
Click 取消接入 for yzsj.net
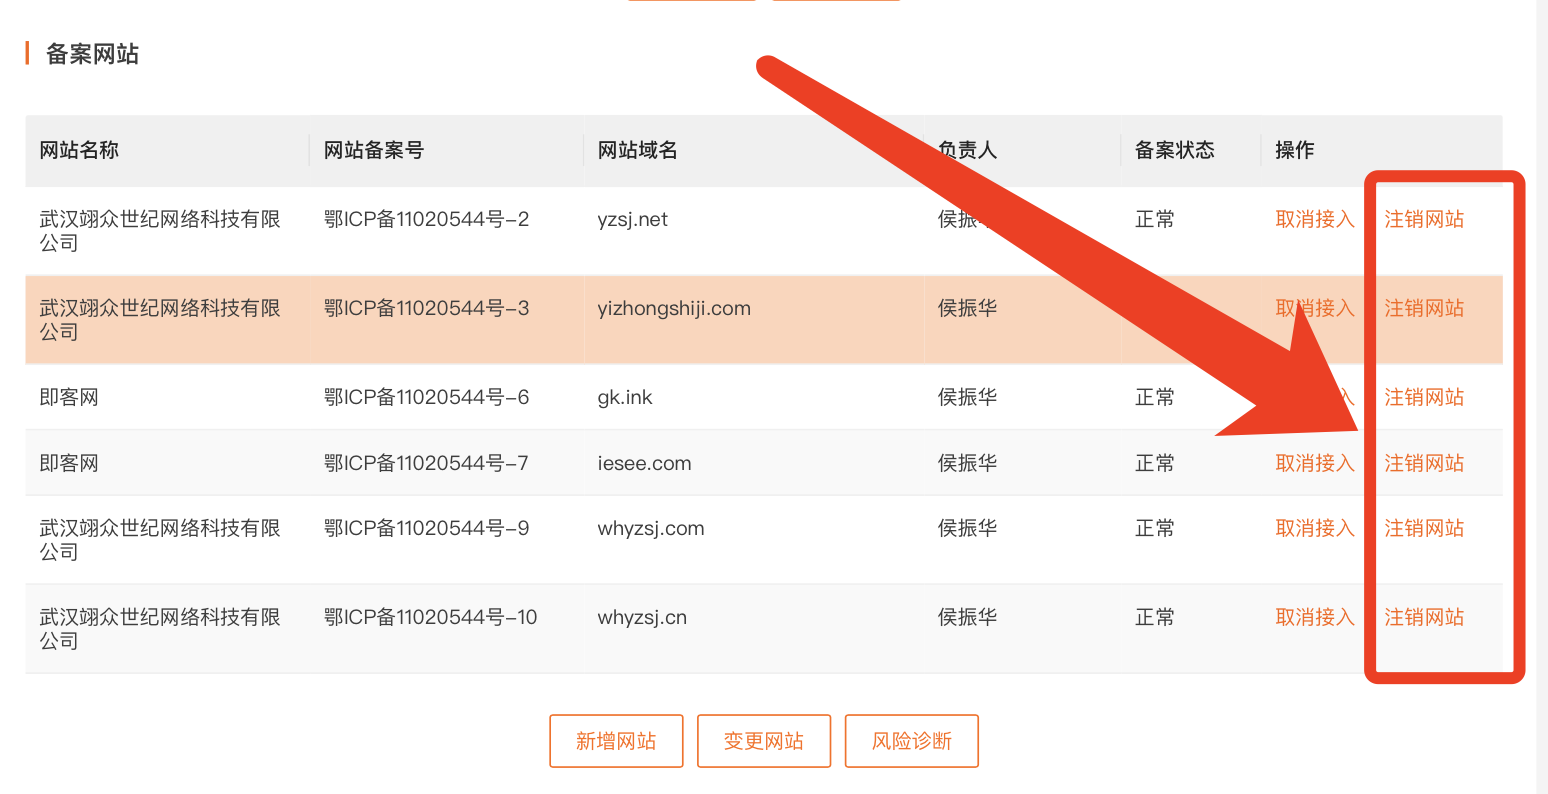pos(1314,219)
